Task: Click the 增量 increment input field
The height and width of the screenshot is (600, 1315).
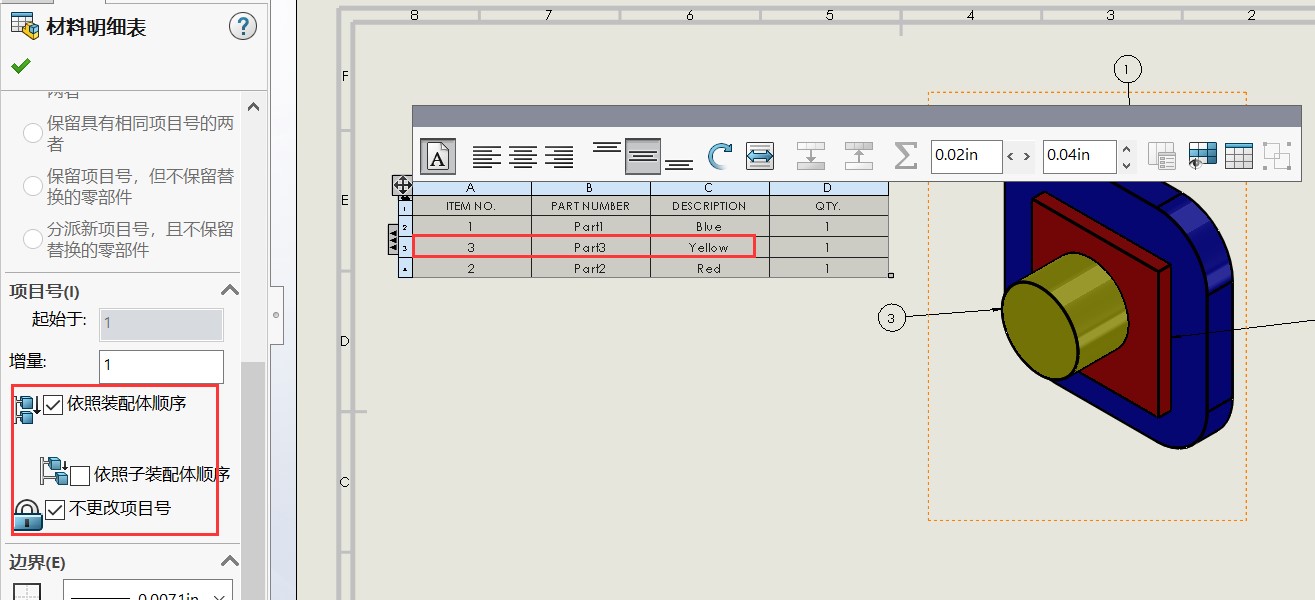Action: (161, 366)
